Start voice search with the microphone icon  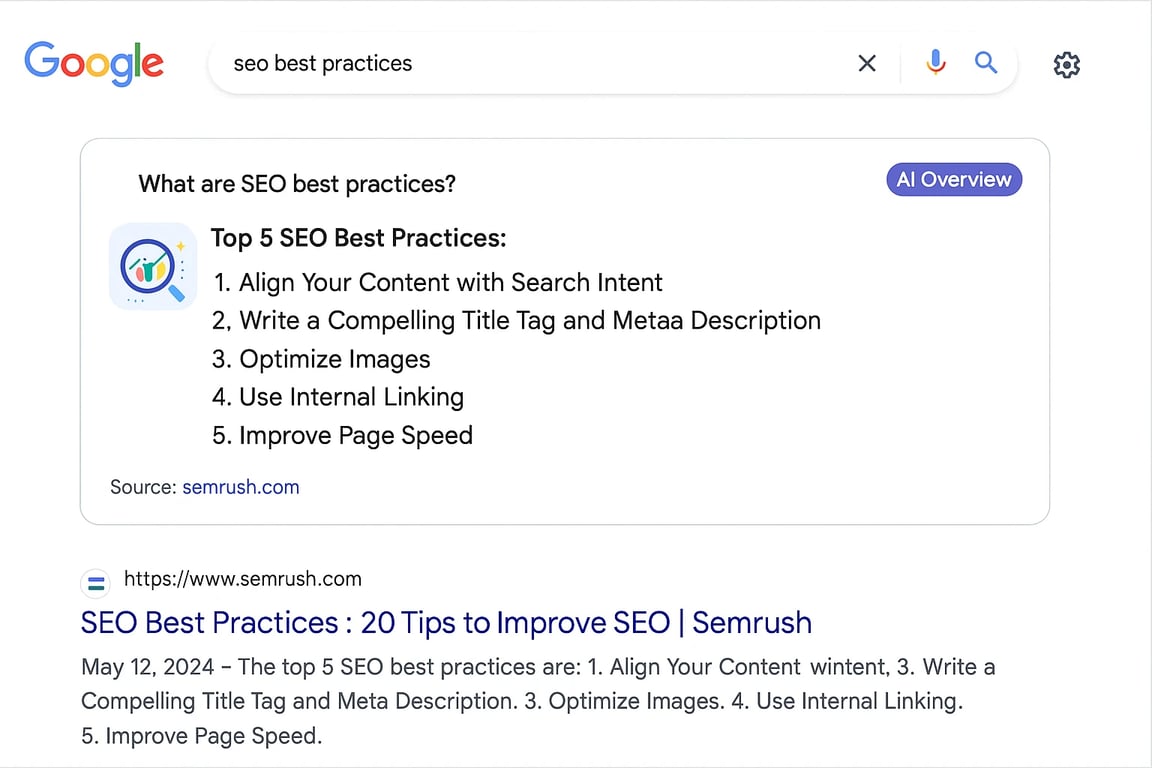936,64
